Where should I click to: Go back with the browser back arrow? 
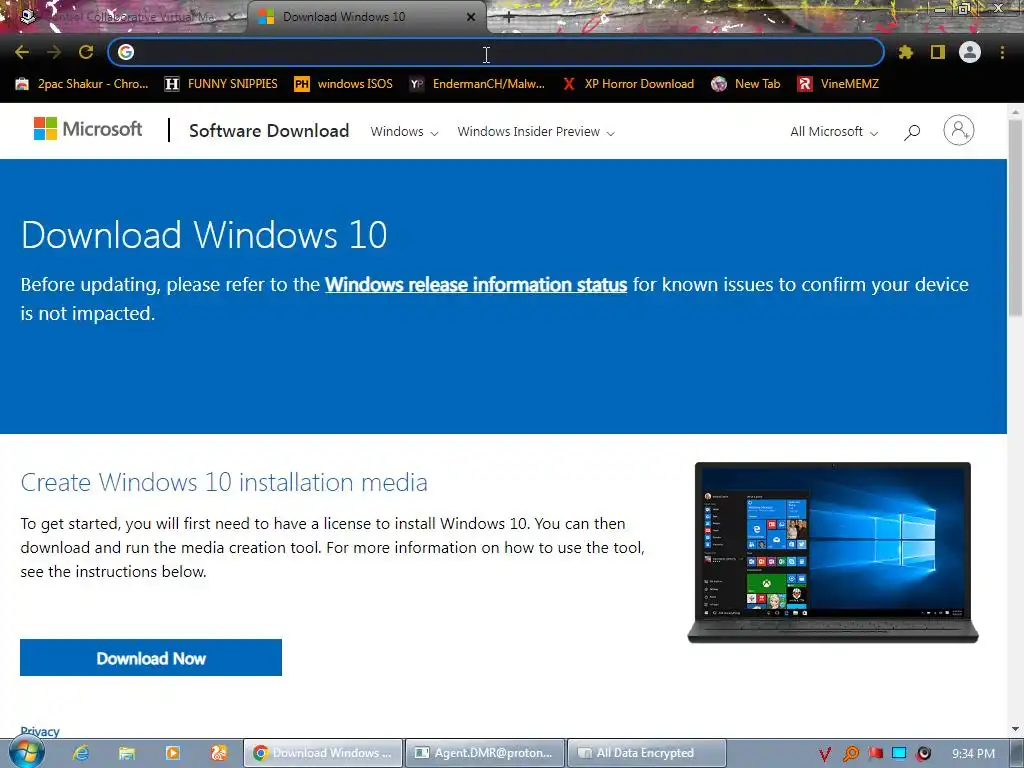[x=22, y=52]
